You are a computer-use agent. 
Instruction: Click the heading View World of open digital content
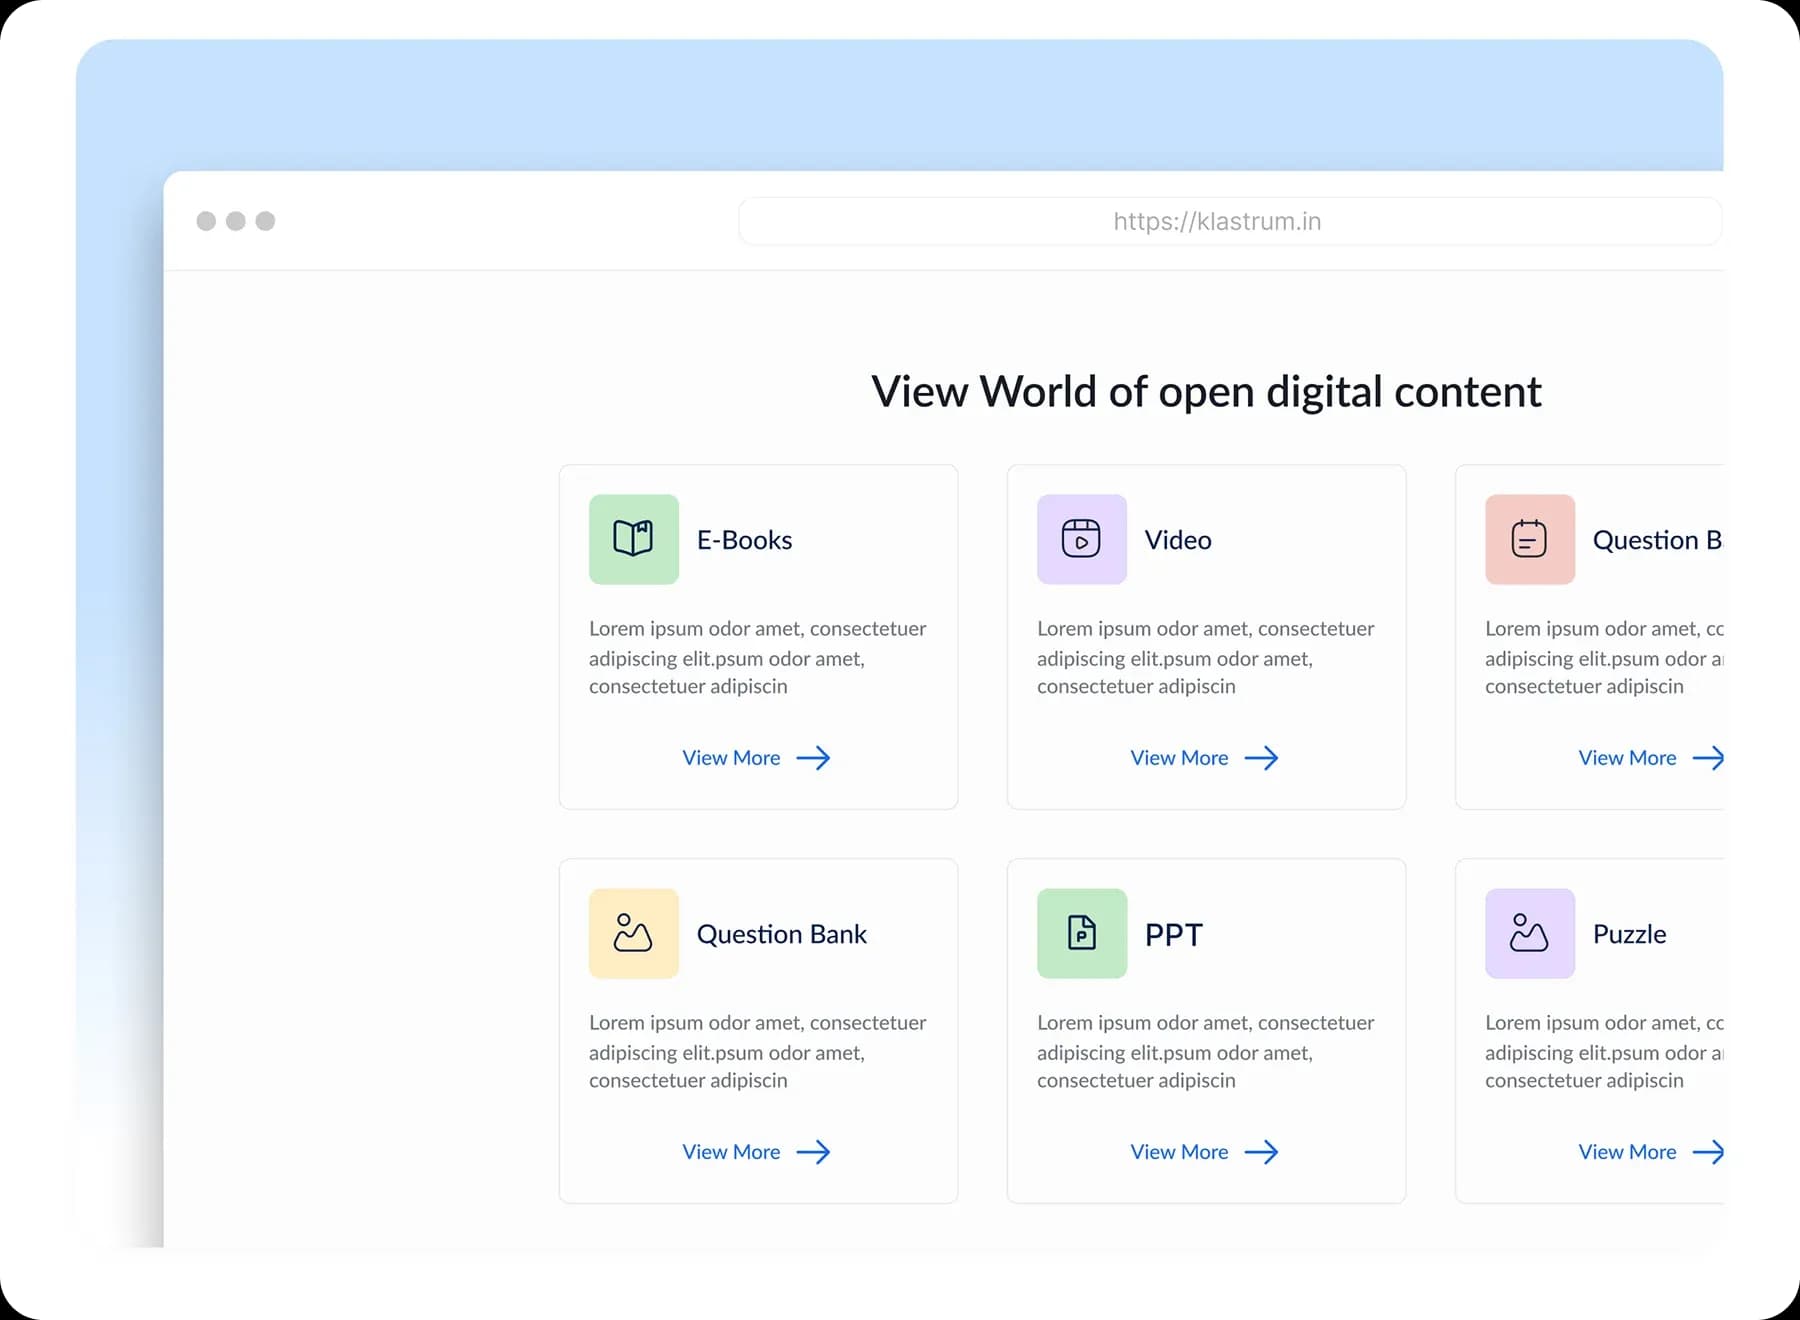pyautogui.click(x=1206, y=392)
